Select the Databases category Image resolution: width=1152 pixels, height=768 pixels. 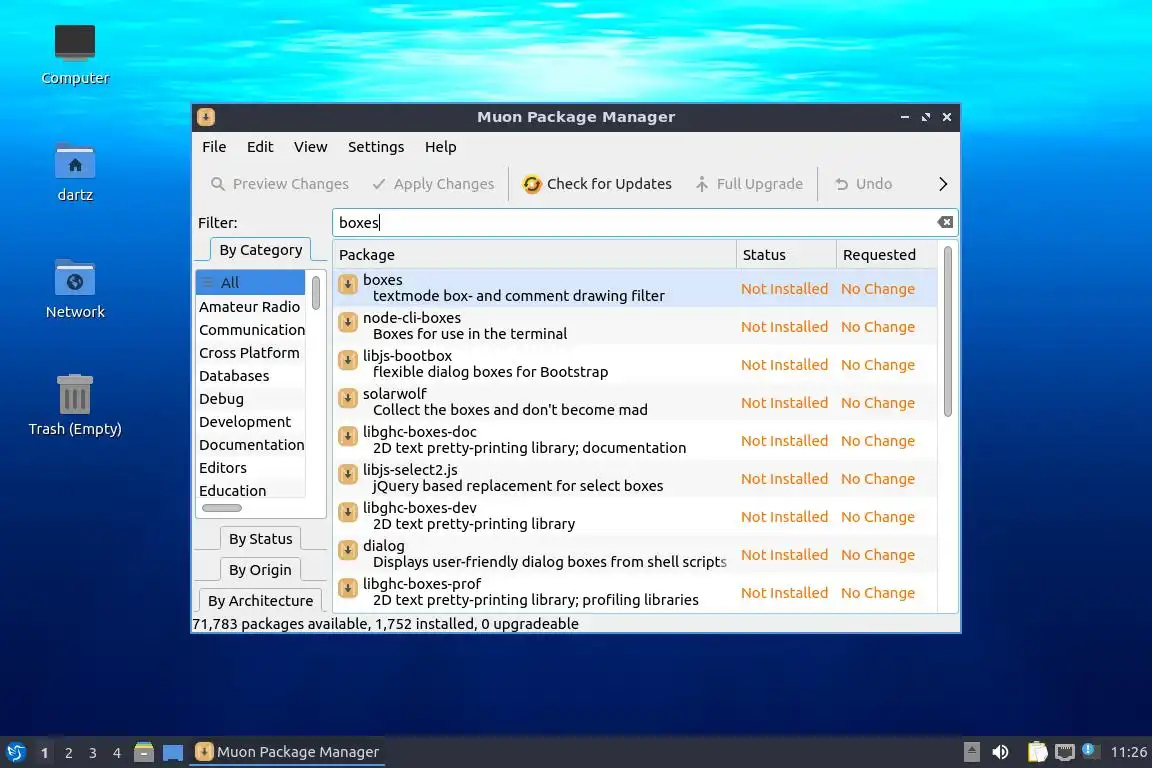coord(250,376)
